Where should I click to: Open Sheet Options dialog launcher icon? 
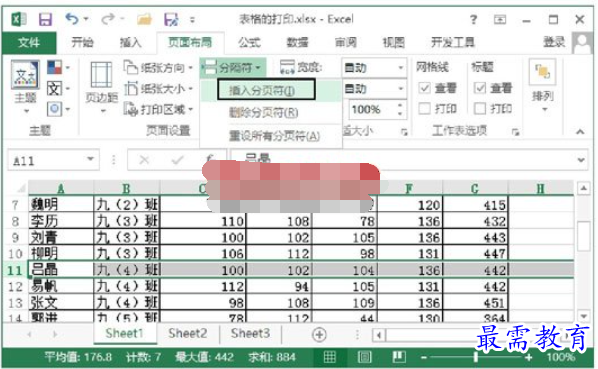[516, 132]
